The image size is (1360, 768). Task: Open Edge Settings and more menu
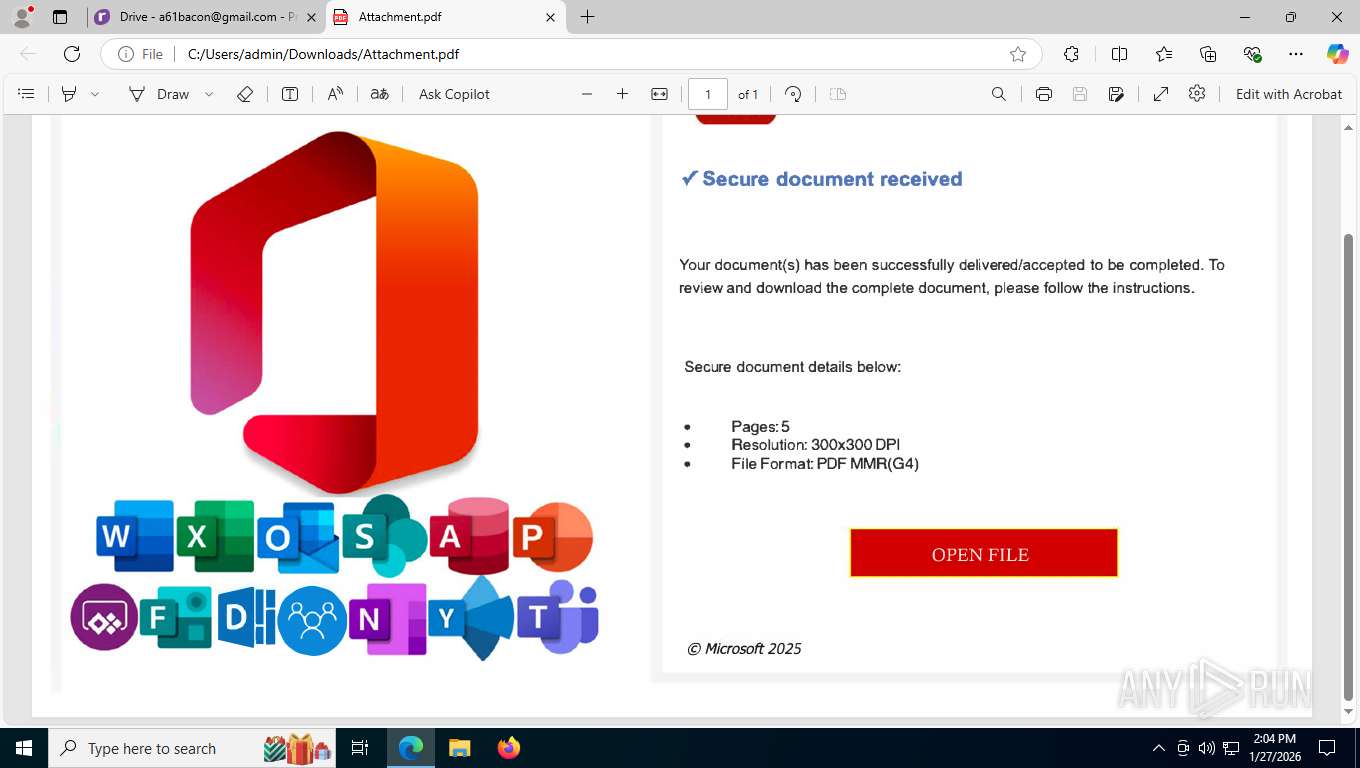pyautogui.click(x=1296, y=54)
